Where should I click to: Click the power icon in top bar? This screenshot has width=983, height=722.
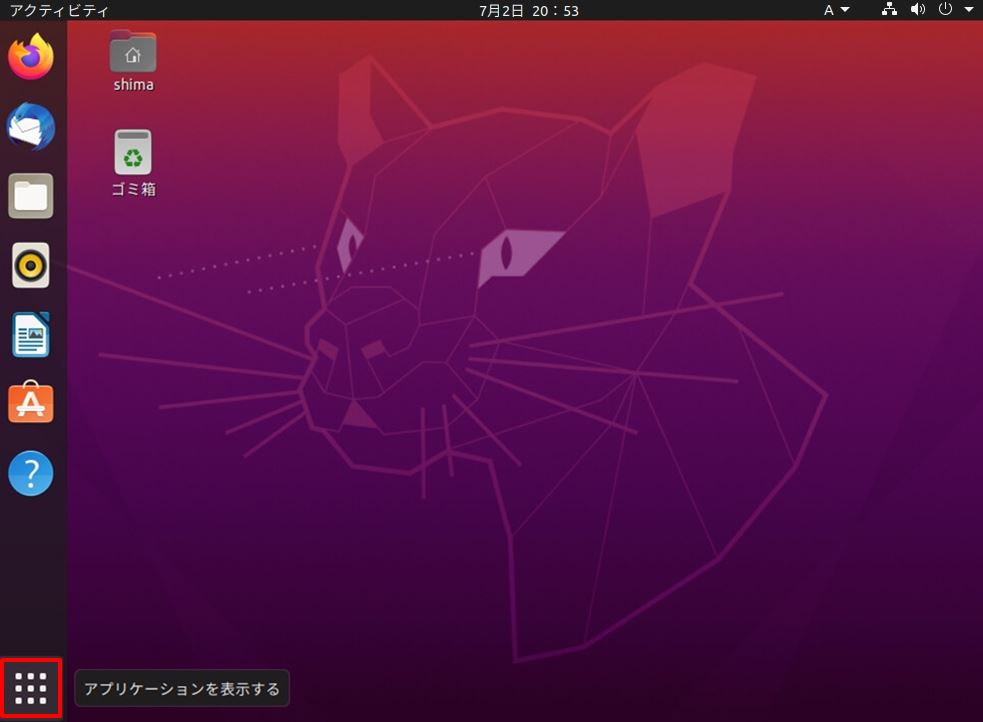(x=945, y=9)
